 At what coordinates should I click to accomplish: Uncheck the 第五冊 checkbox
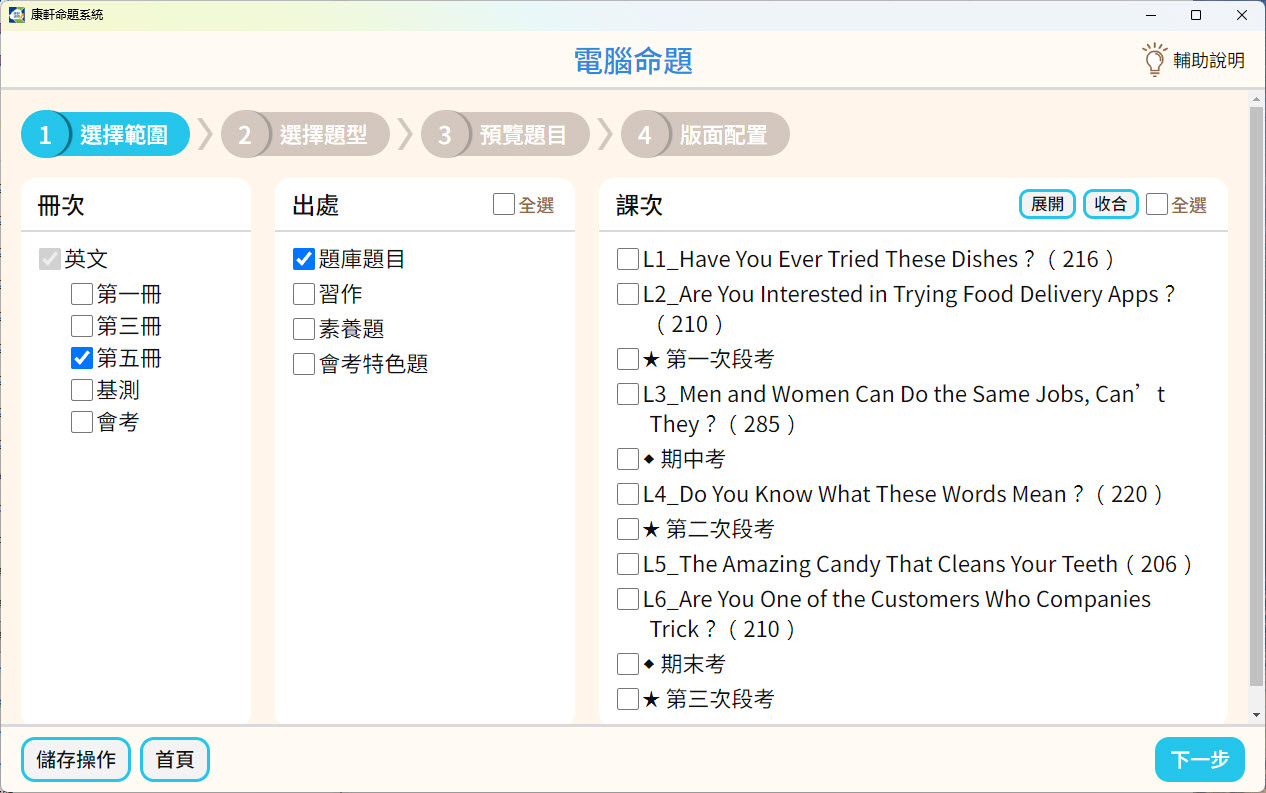pyautogui.click(x=82, y=358)
